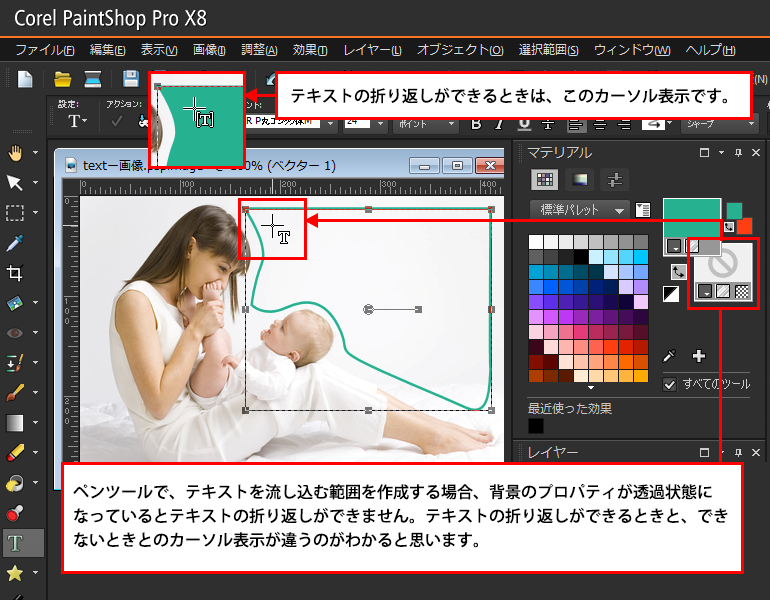770x600 pixels.
Task: Open the 画像 menu
Action: [209, 50]
